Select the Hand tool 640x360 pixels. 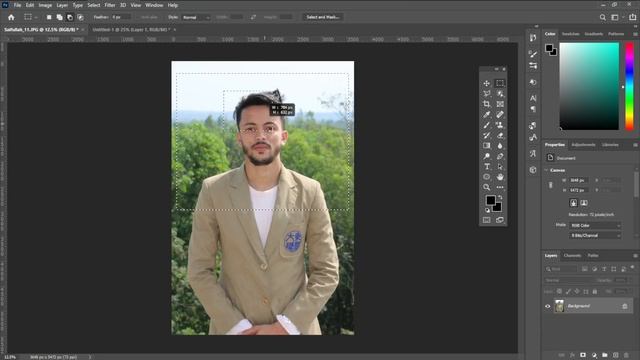(500, 177)
